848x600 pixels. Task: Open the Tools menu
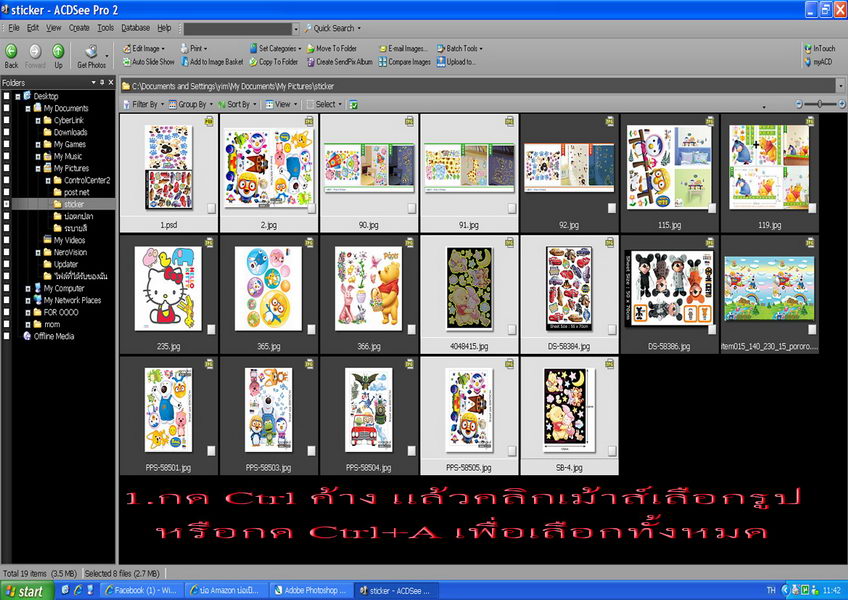[x=105, y=28]
